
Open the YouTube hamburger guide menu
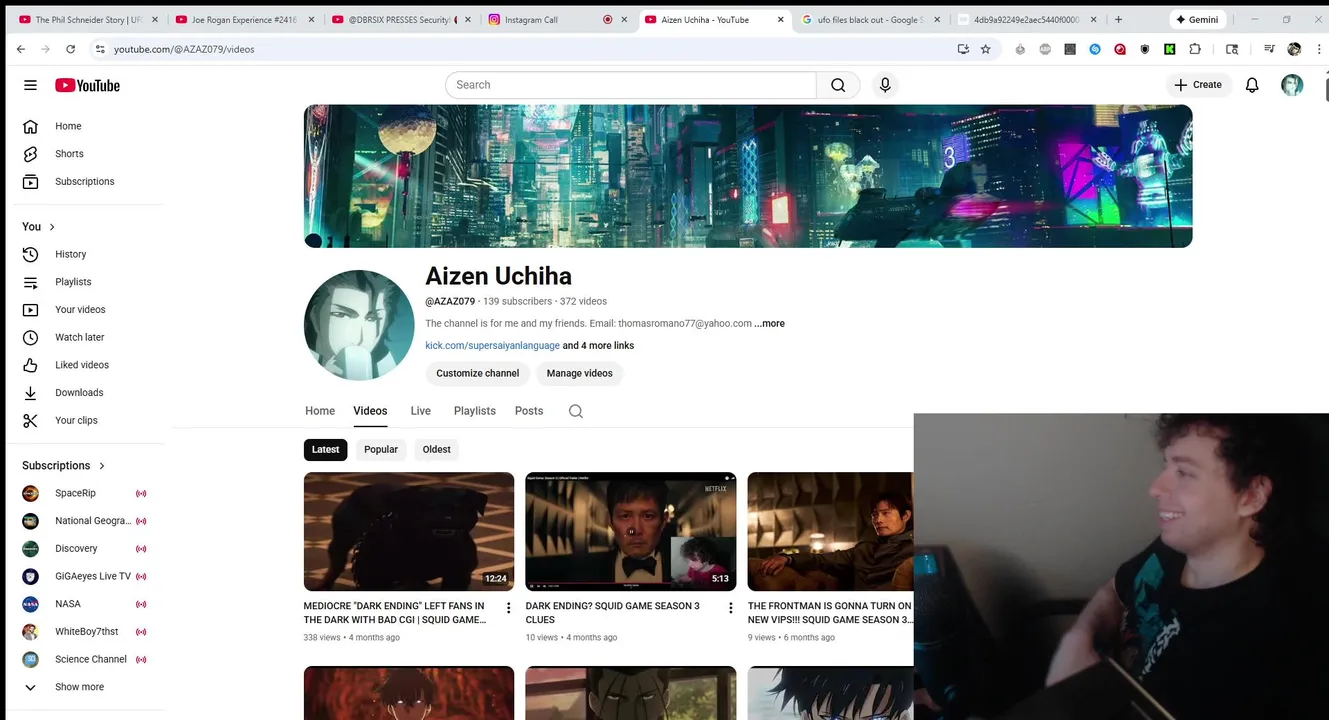point(30,85)
